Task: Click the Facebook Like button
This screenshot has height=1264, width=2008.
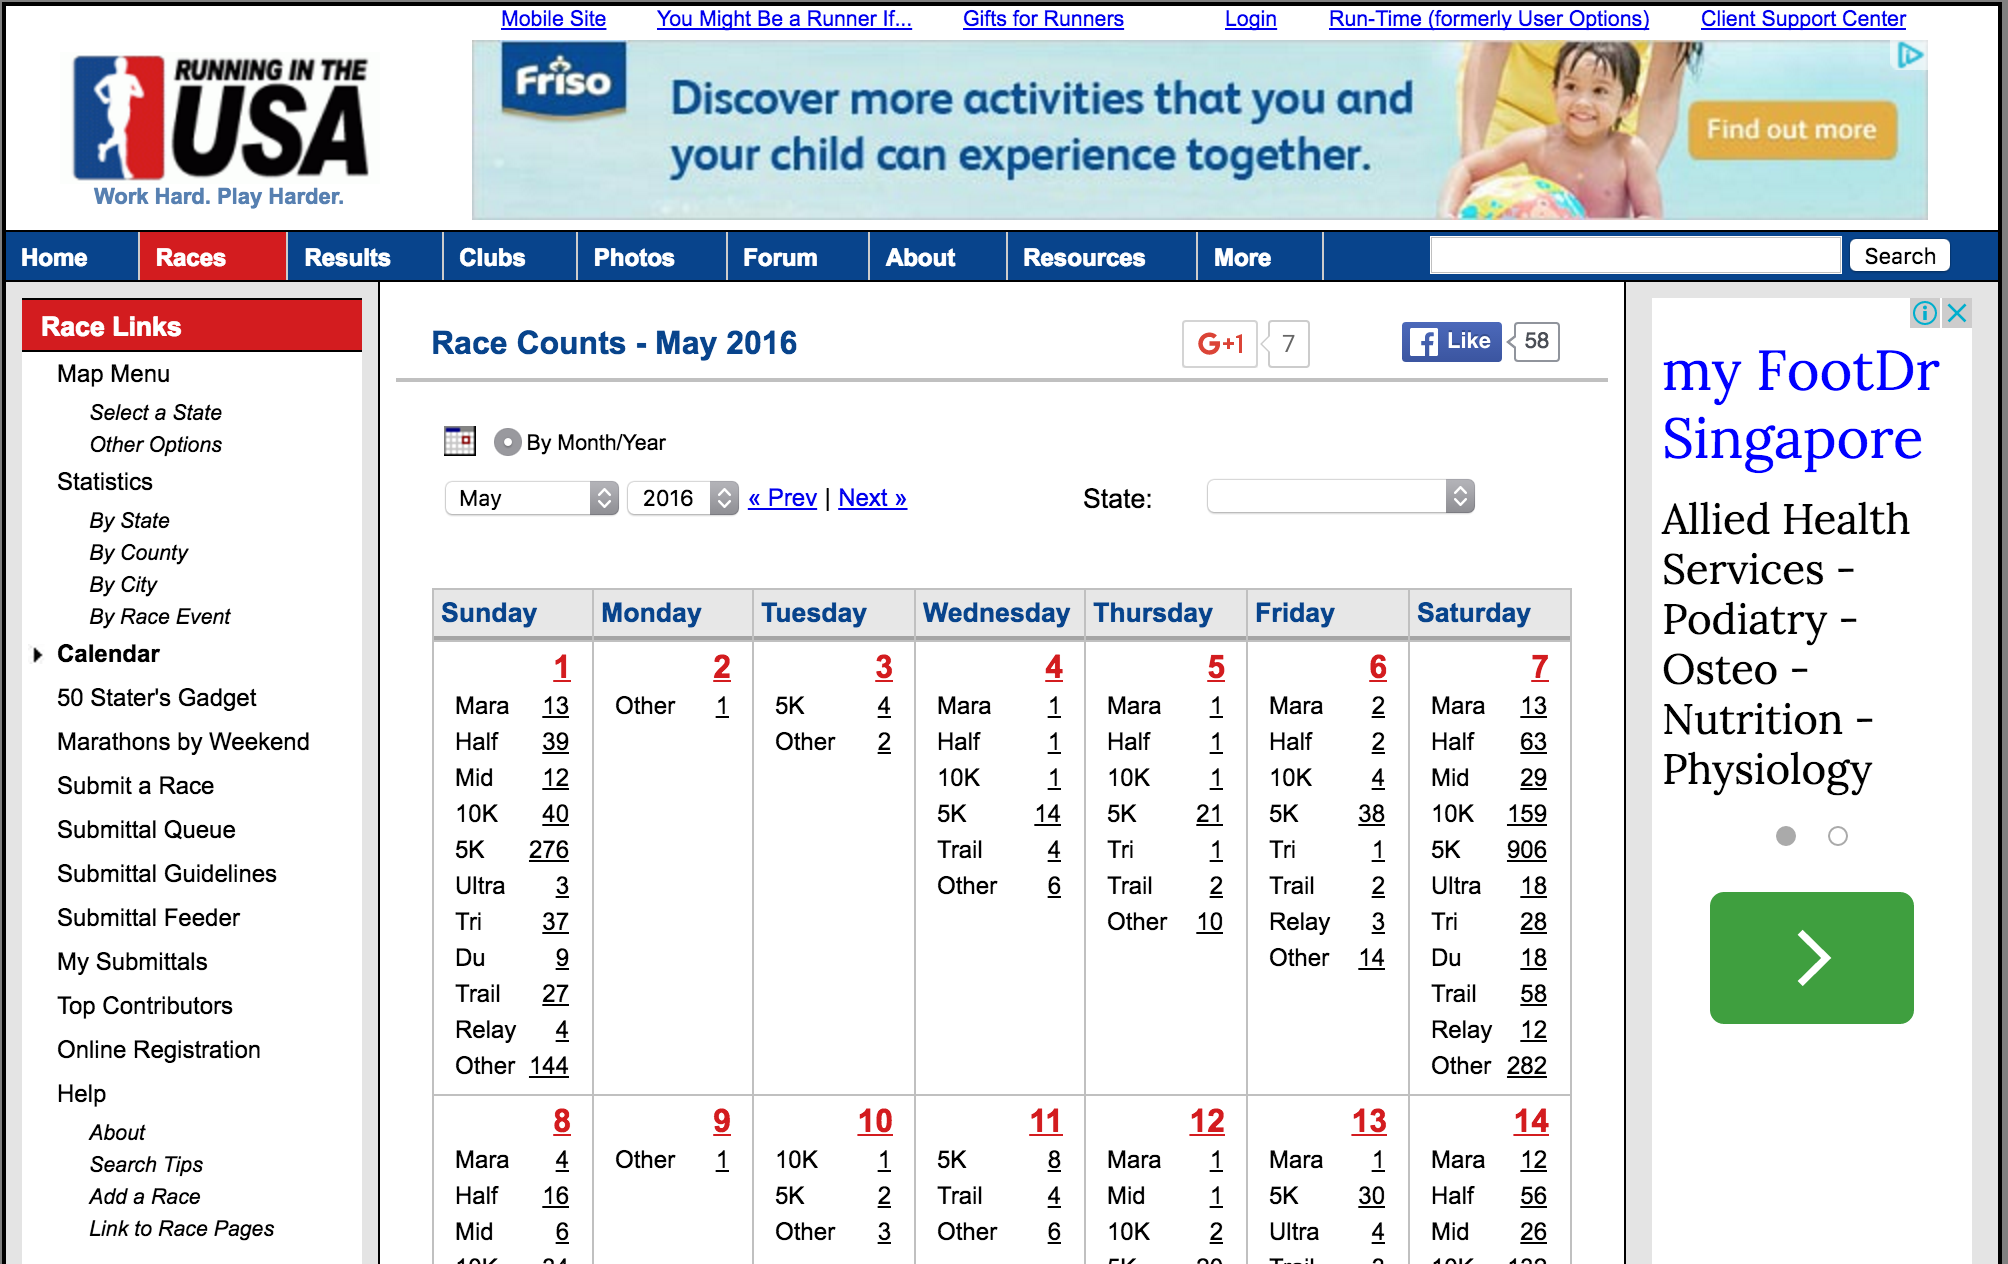Action: point(1451,341)
